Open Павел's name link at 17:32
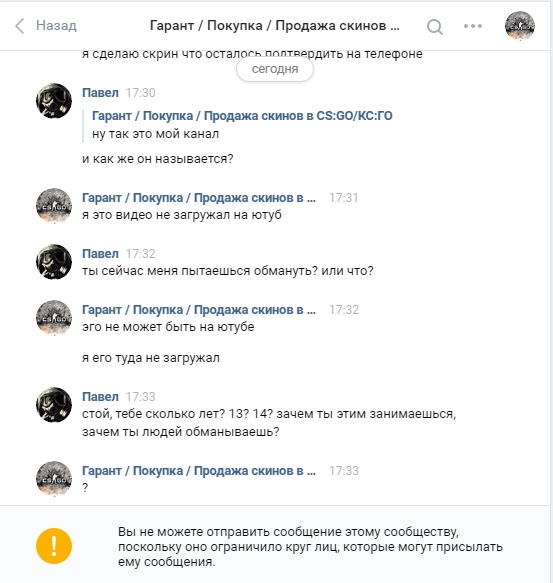553x583 pixels. [x=100, y=254]
